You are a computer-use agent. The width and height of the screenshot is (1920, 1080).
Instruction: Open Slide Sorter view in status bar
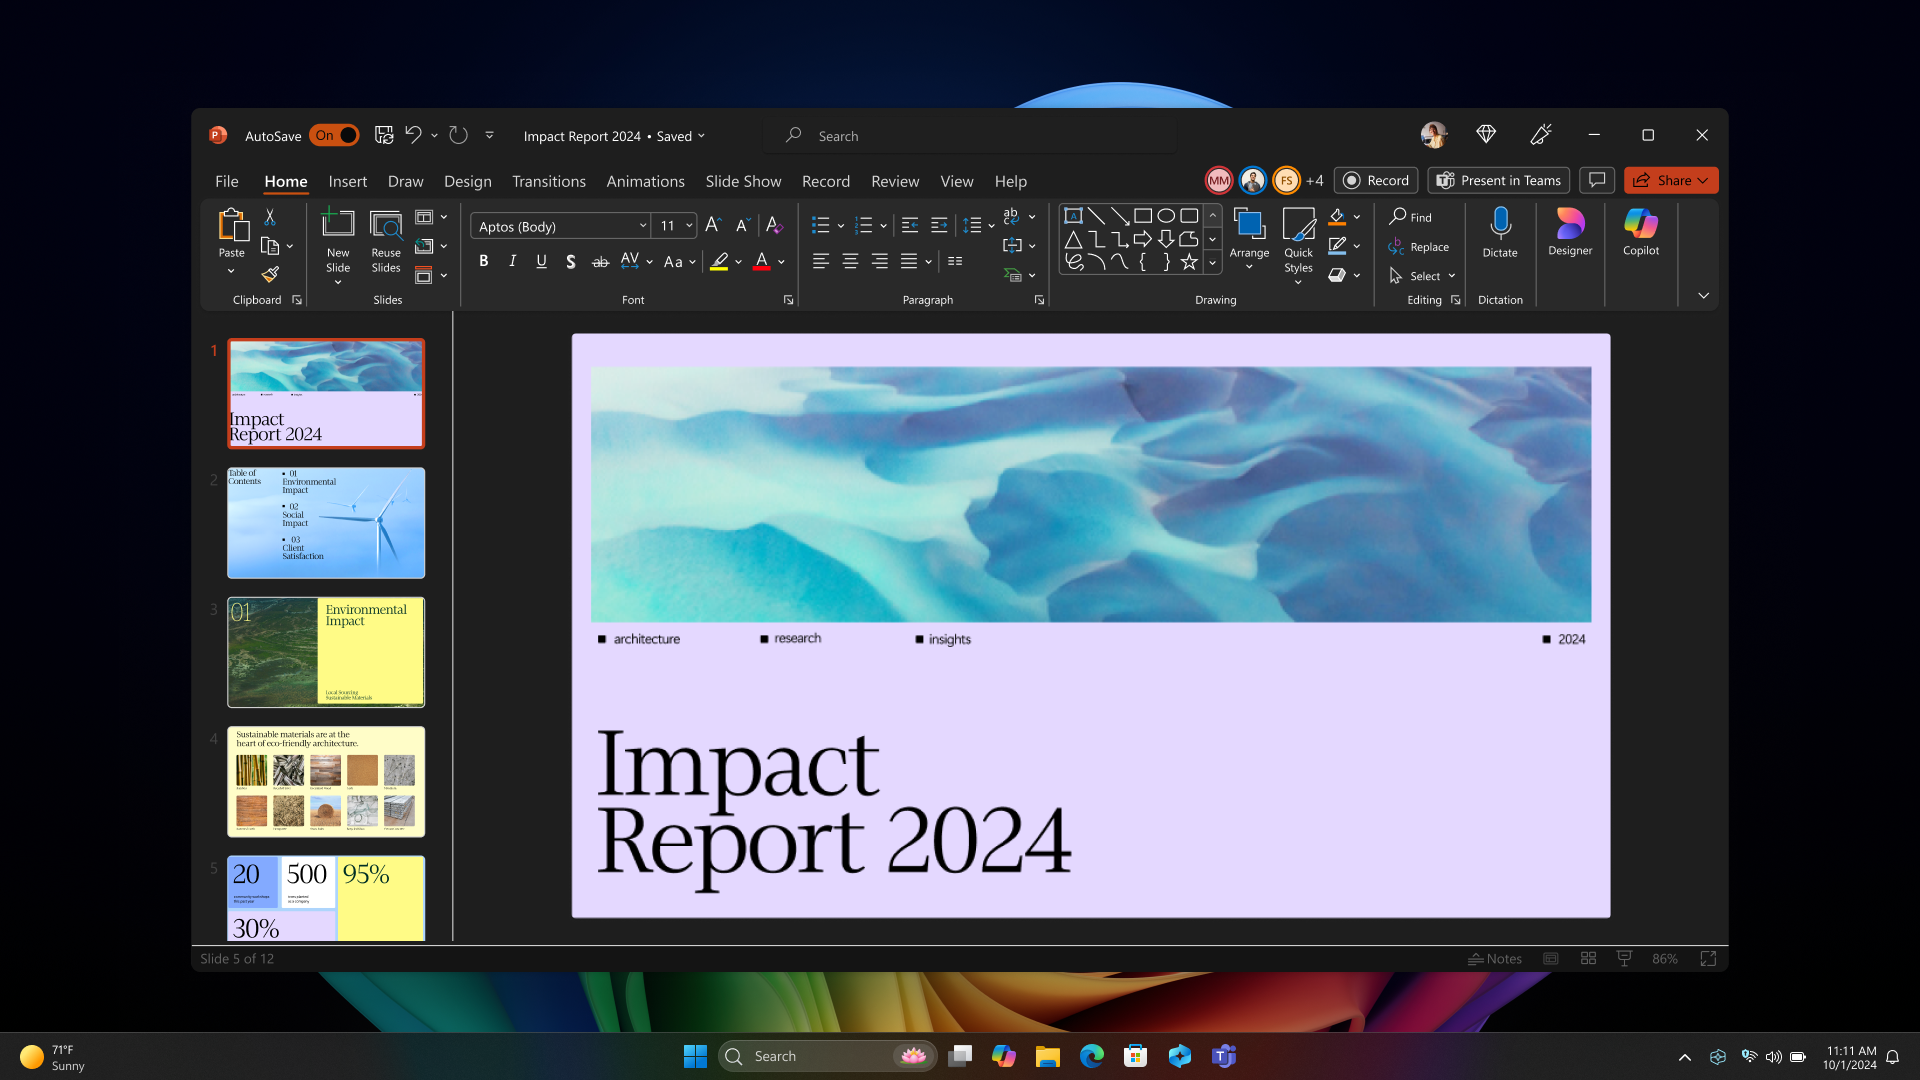click(1588, 958)
